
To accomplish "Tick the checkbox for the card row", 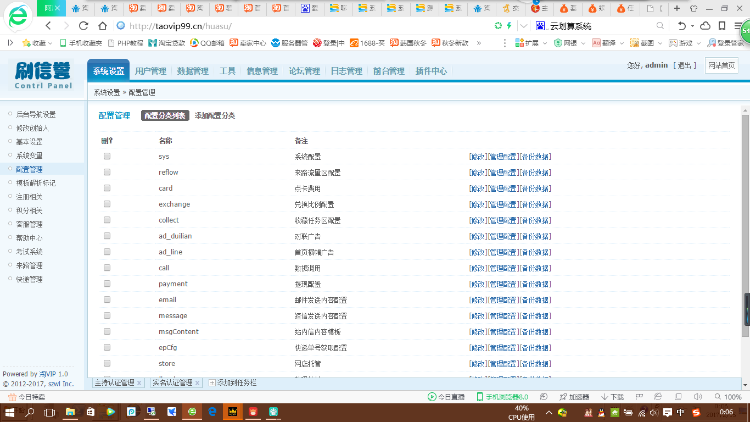I will [107, 188].
